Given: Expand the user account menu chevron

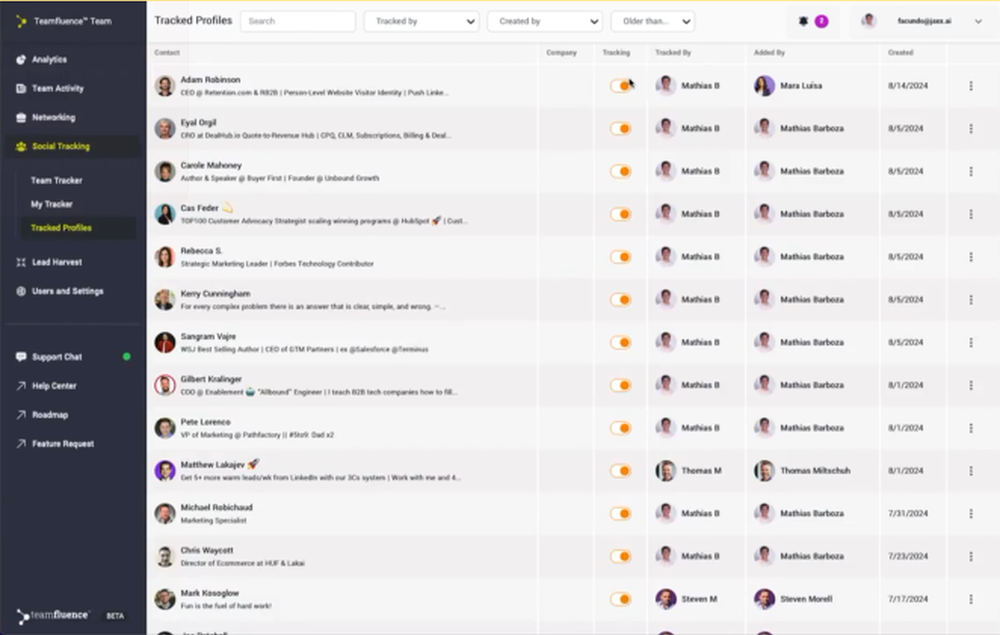Looking at the screenshot, I should pyautogui.click(x=978, y=21).
